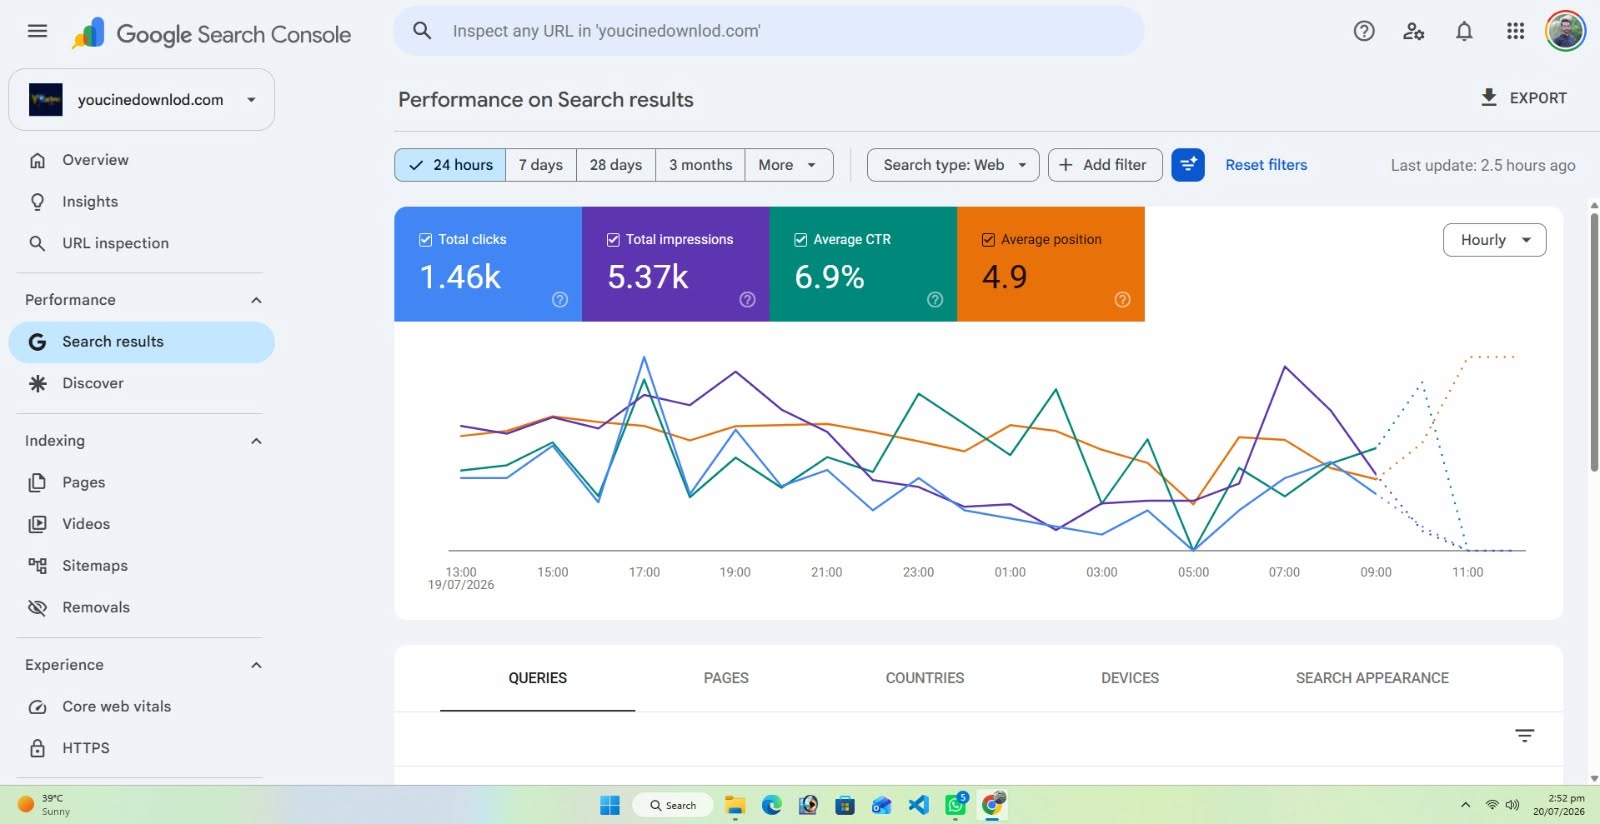The height and width of the screenshot is (824, 1600).
Task: Open Search results in the sidebar
Action: click(141, 342)
